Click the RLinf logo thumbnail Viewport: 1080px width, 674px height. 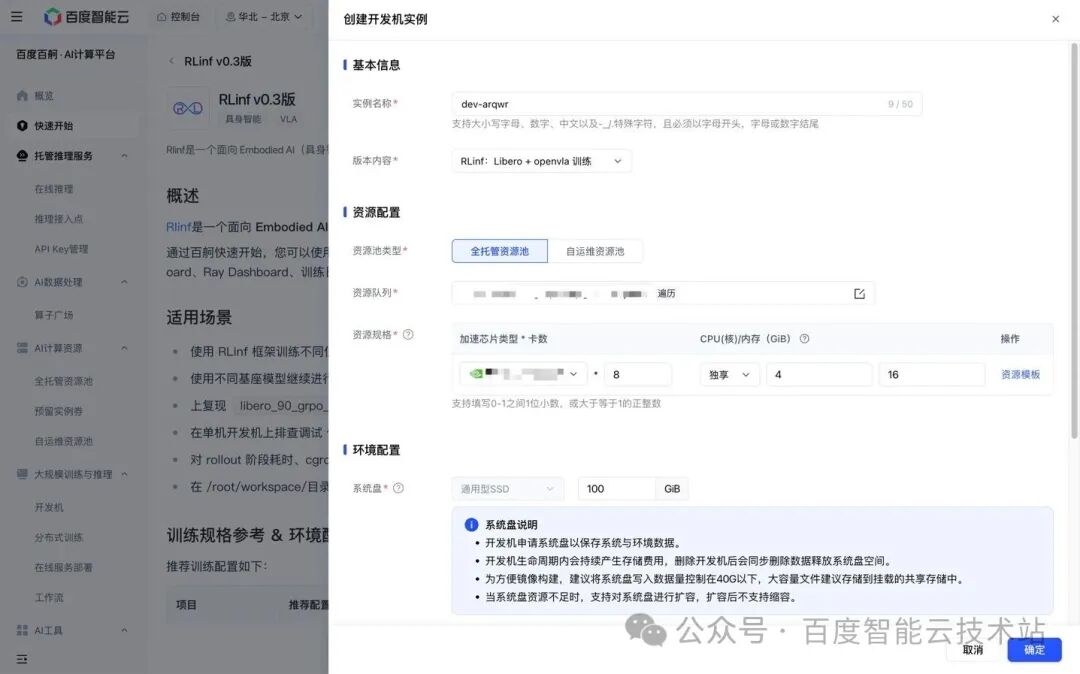[x=187, y=108]
